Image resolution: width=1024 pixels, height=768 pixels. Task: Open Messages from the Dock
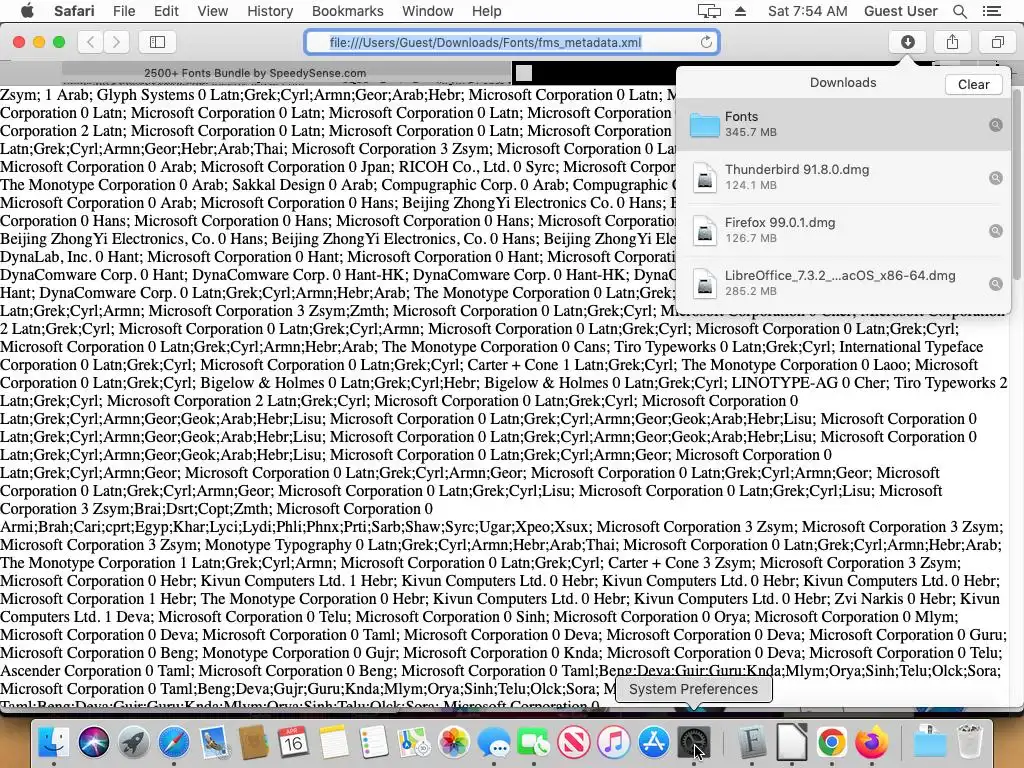click(494, 743)
